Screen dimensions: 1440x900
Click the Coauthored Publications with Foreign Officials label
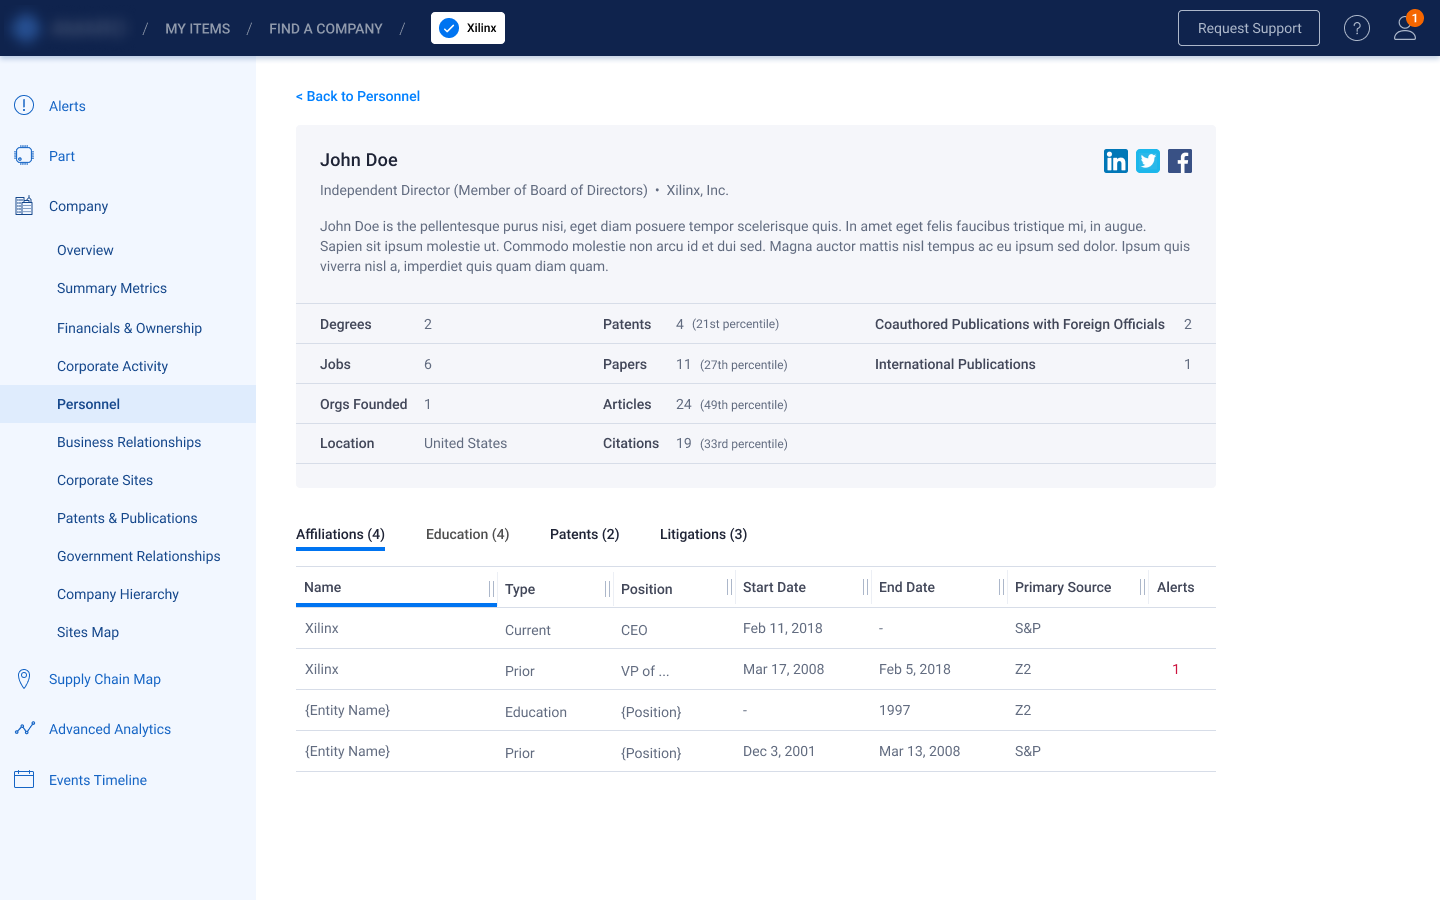[1020, 324]
